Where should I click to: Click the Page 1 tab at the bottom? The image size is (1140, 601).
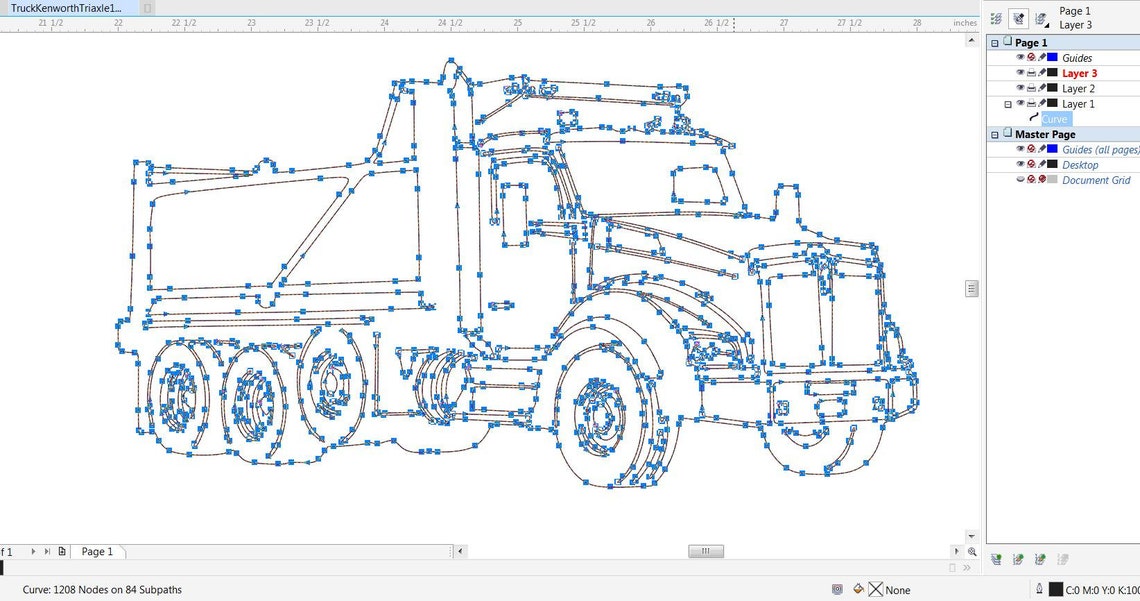click(97, 551)
